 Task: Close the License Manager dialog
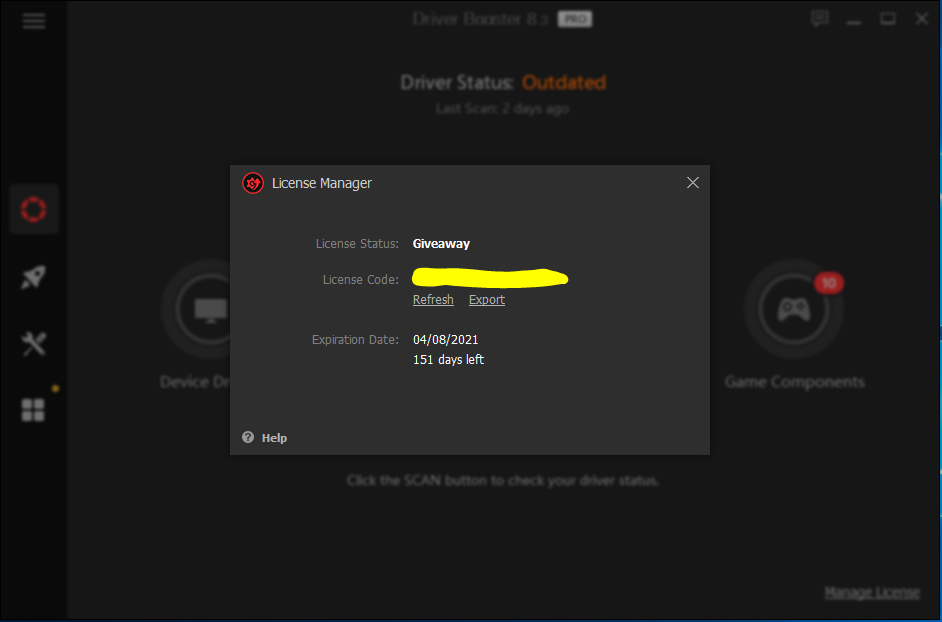click(x=692, y=183)
